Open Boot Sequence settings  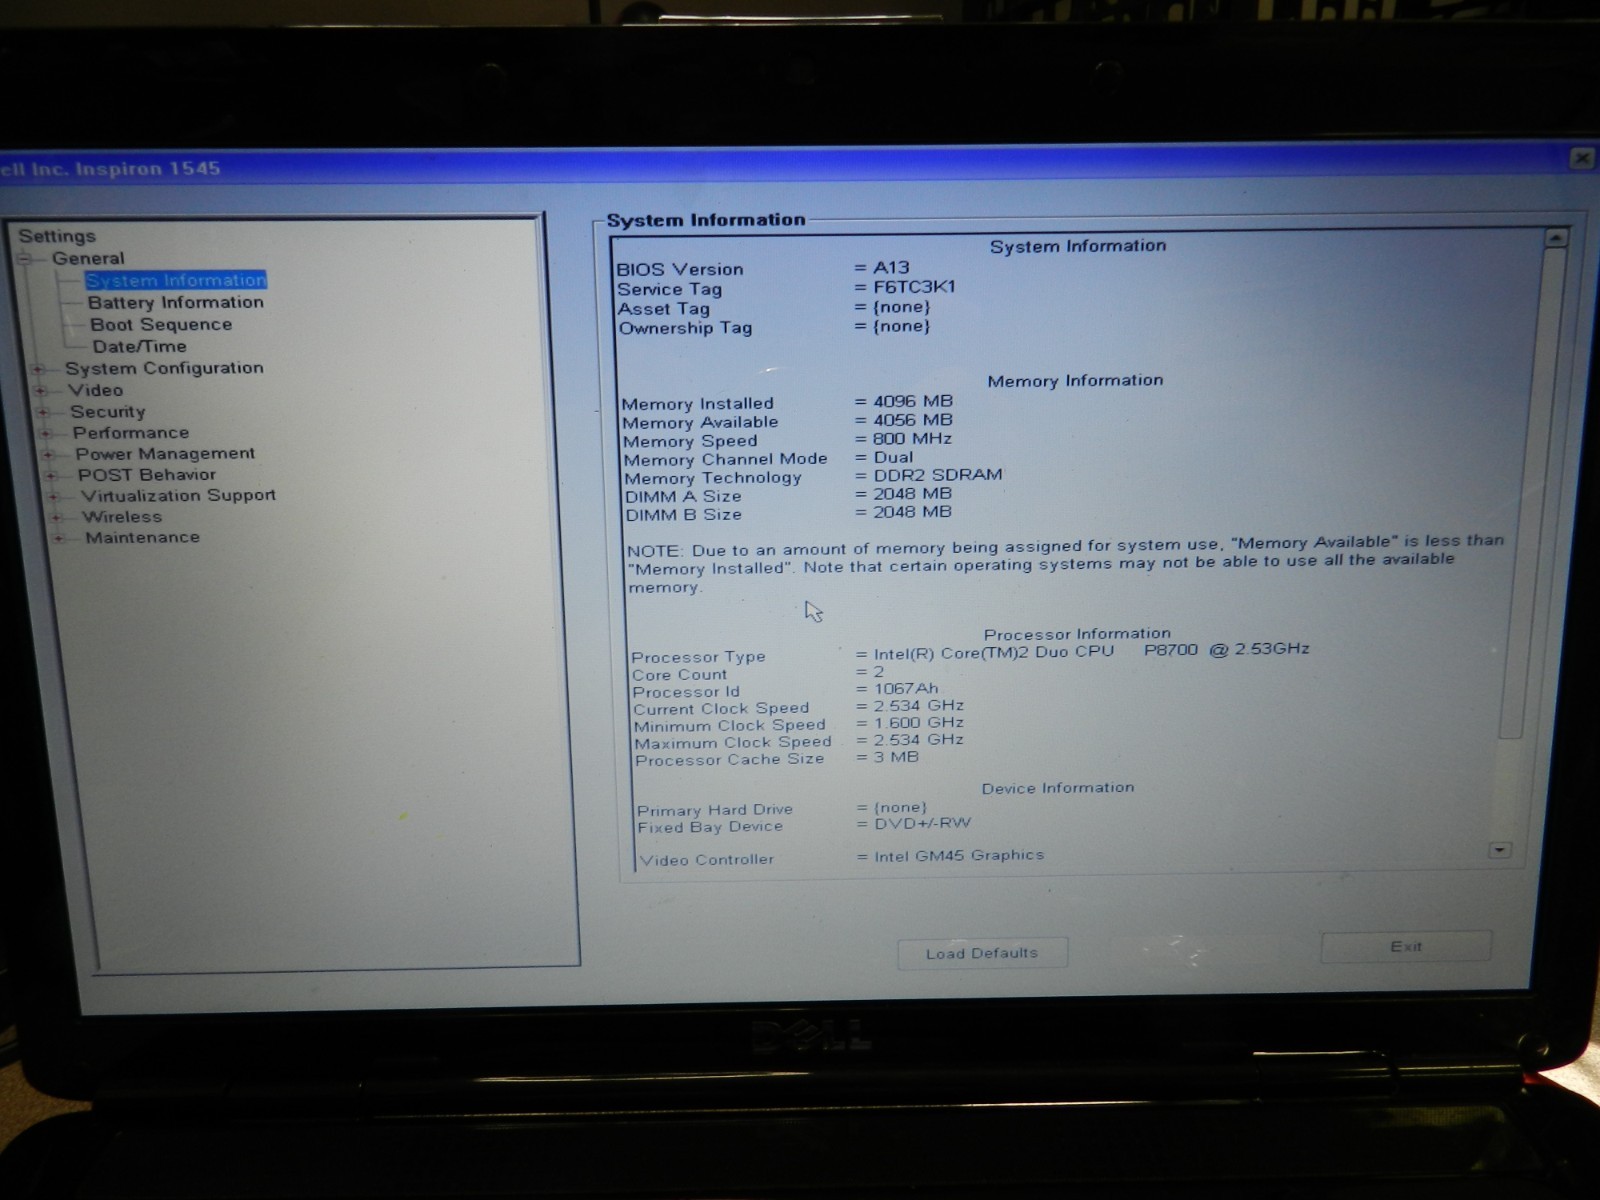161,324
